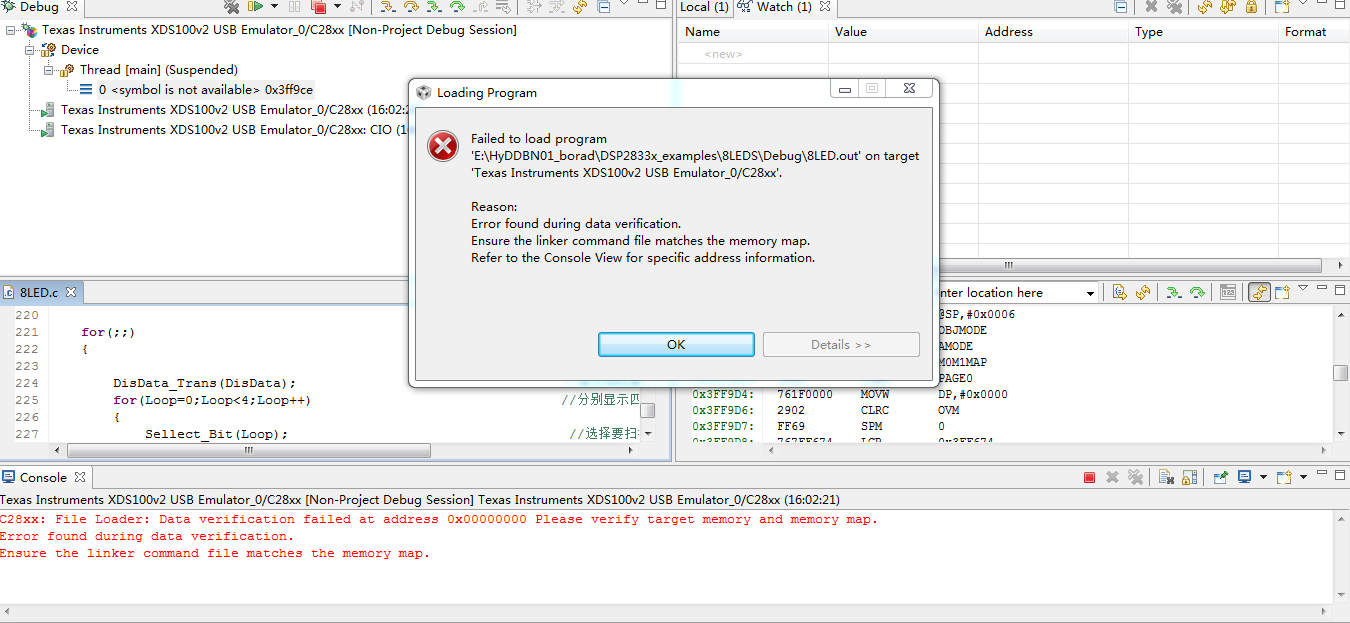Click the greyed-out Details >> button
Screen dimensions: 1350x623
(841, 344)
